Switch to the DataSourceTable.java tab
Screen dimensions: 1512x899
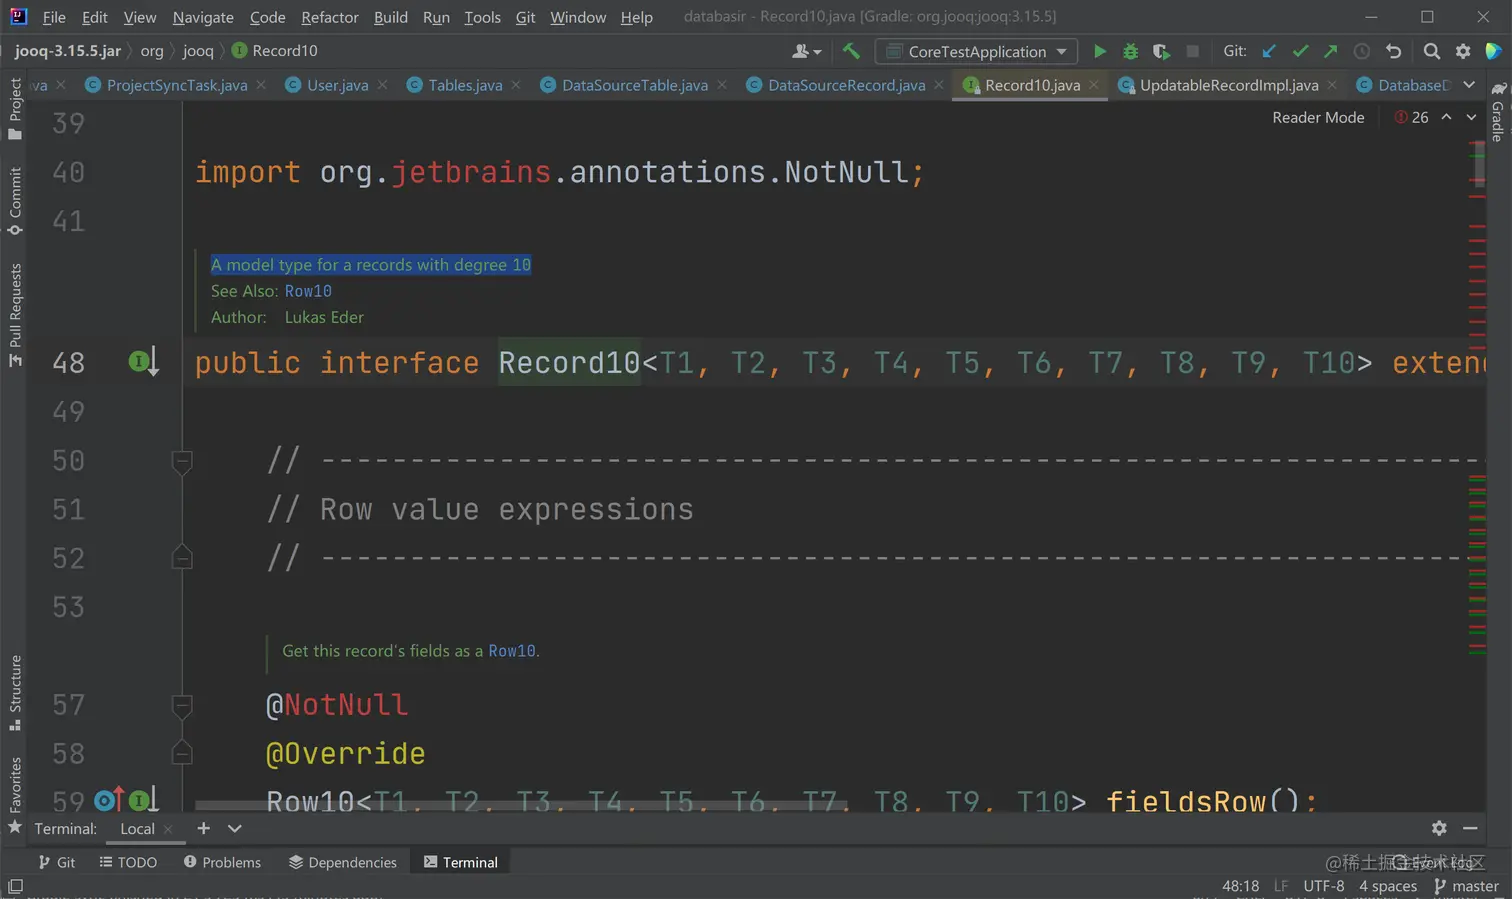tap(634, 85)
